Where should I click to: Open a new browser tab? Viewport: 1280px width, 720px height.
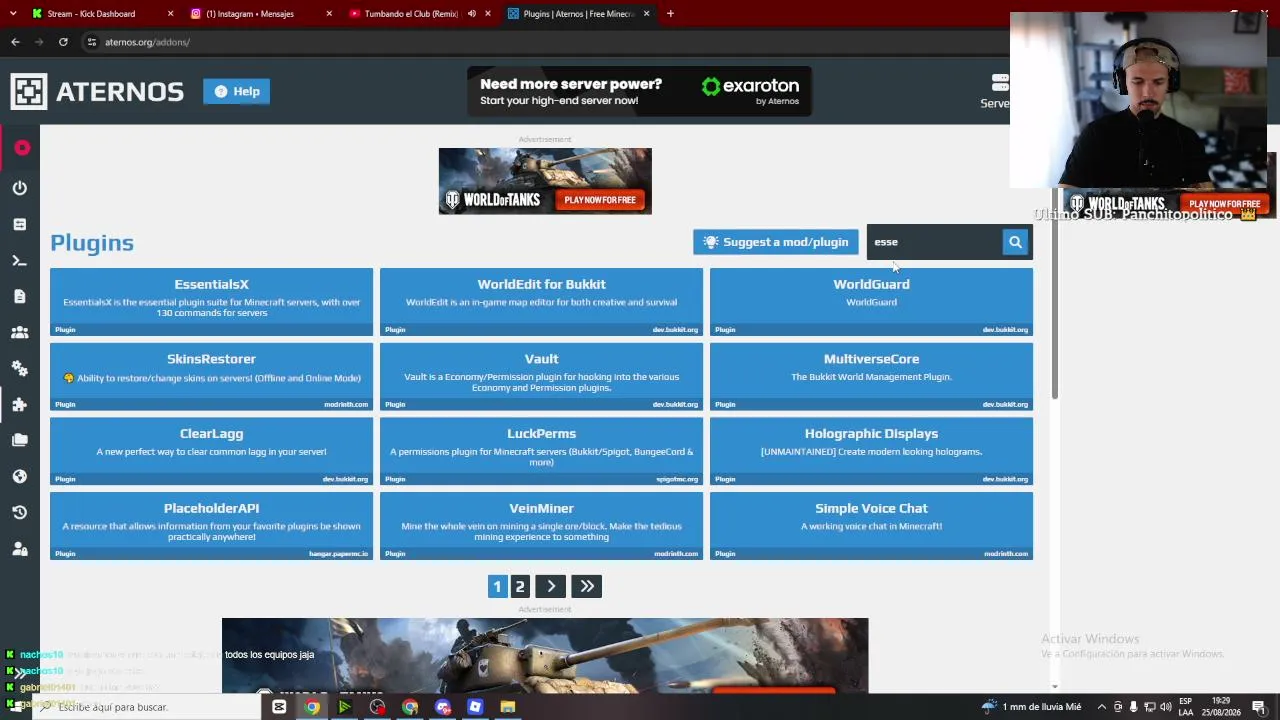(x=670, y=14)
